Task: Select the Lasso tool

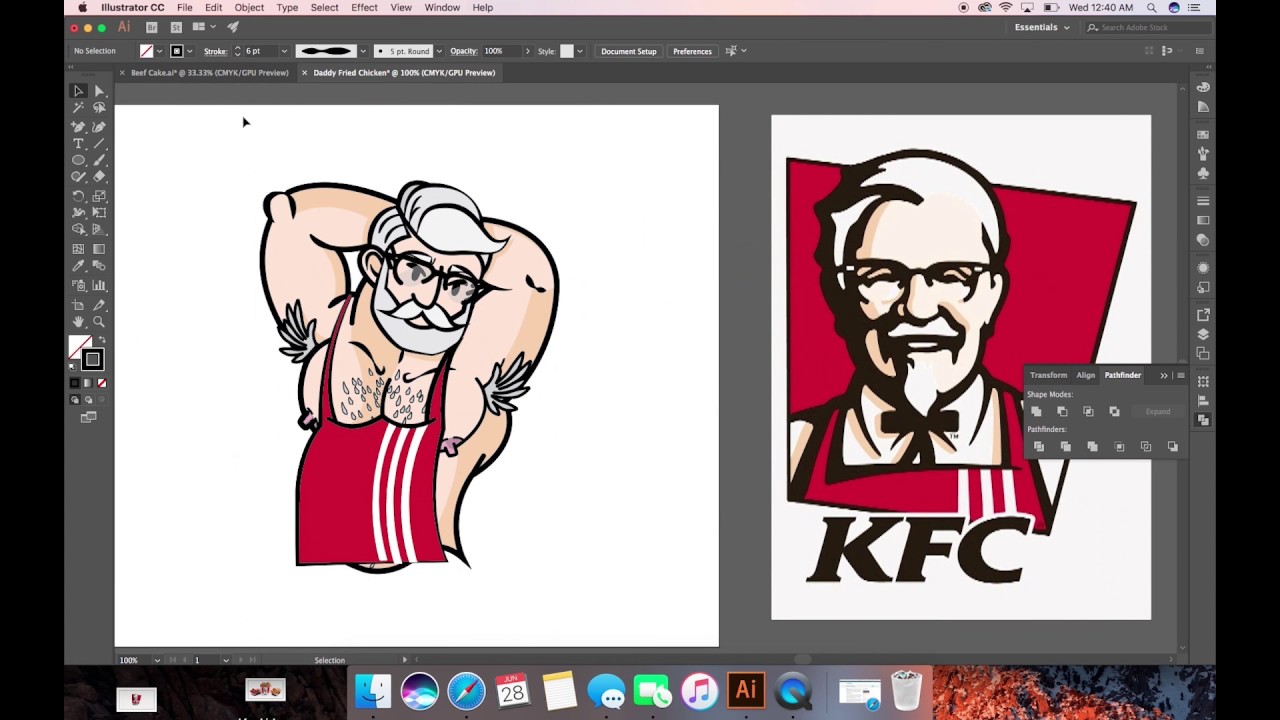Action: point(99,108)
